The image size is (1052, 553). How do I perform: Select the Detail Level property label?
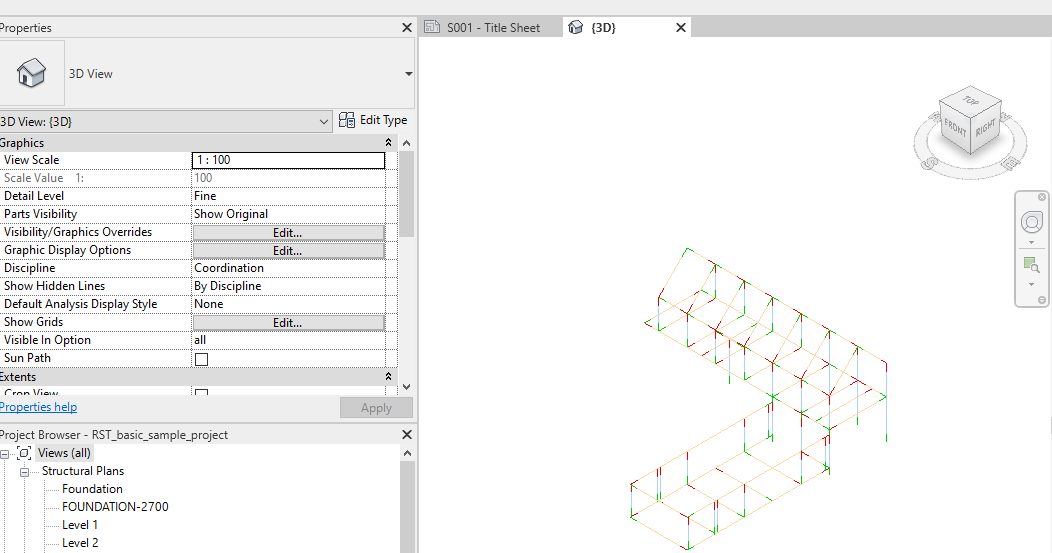click(x=34, y=196)
